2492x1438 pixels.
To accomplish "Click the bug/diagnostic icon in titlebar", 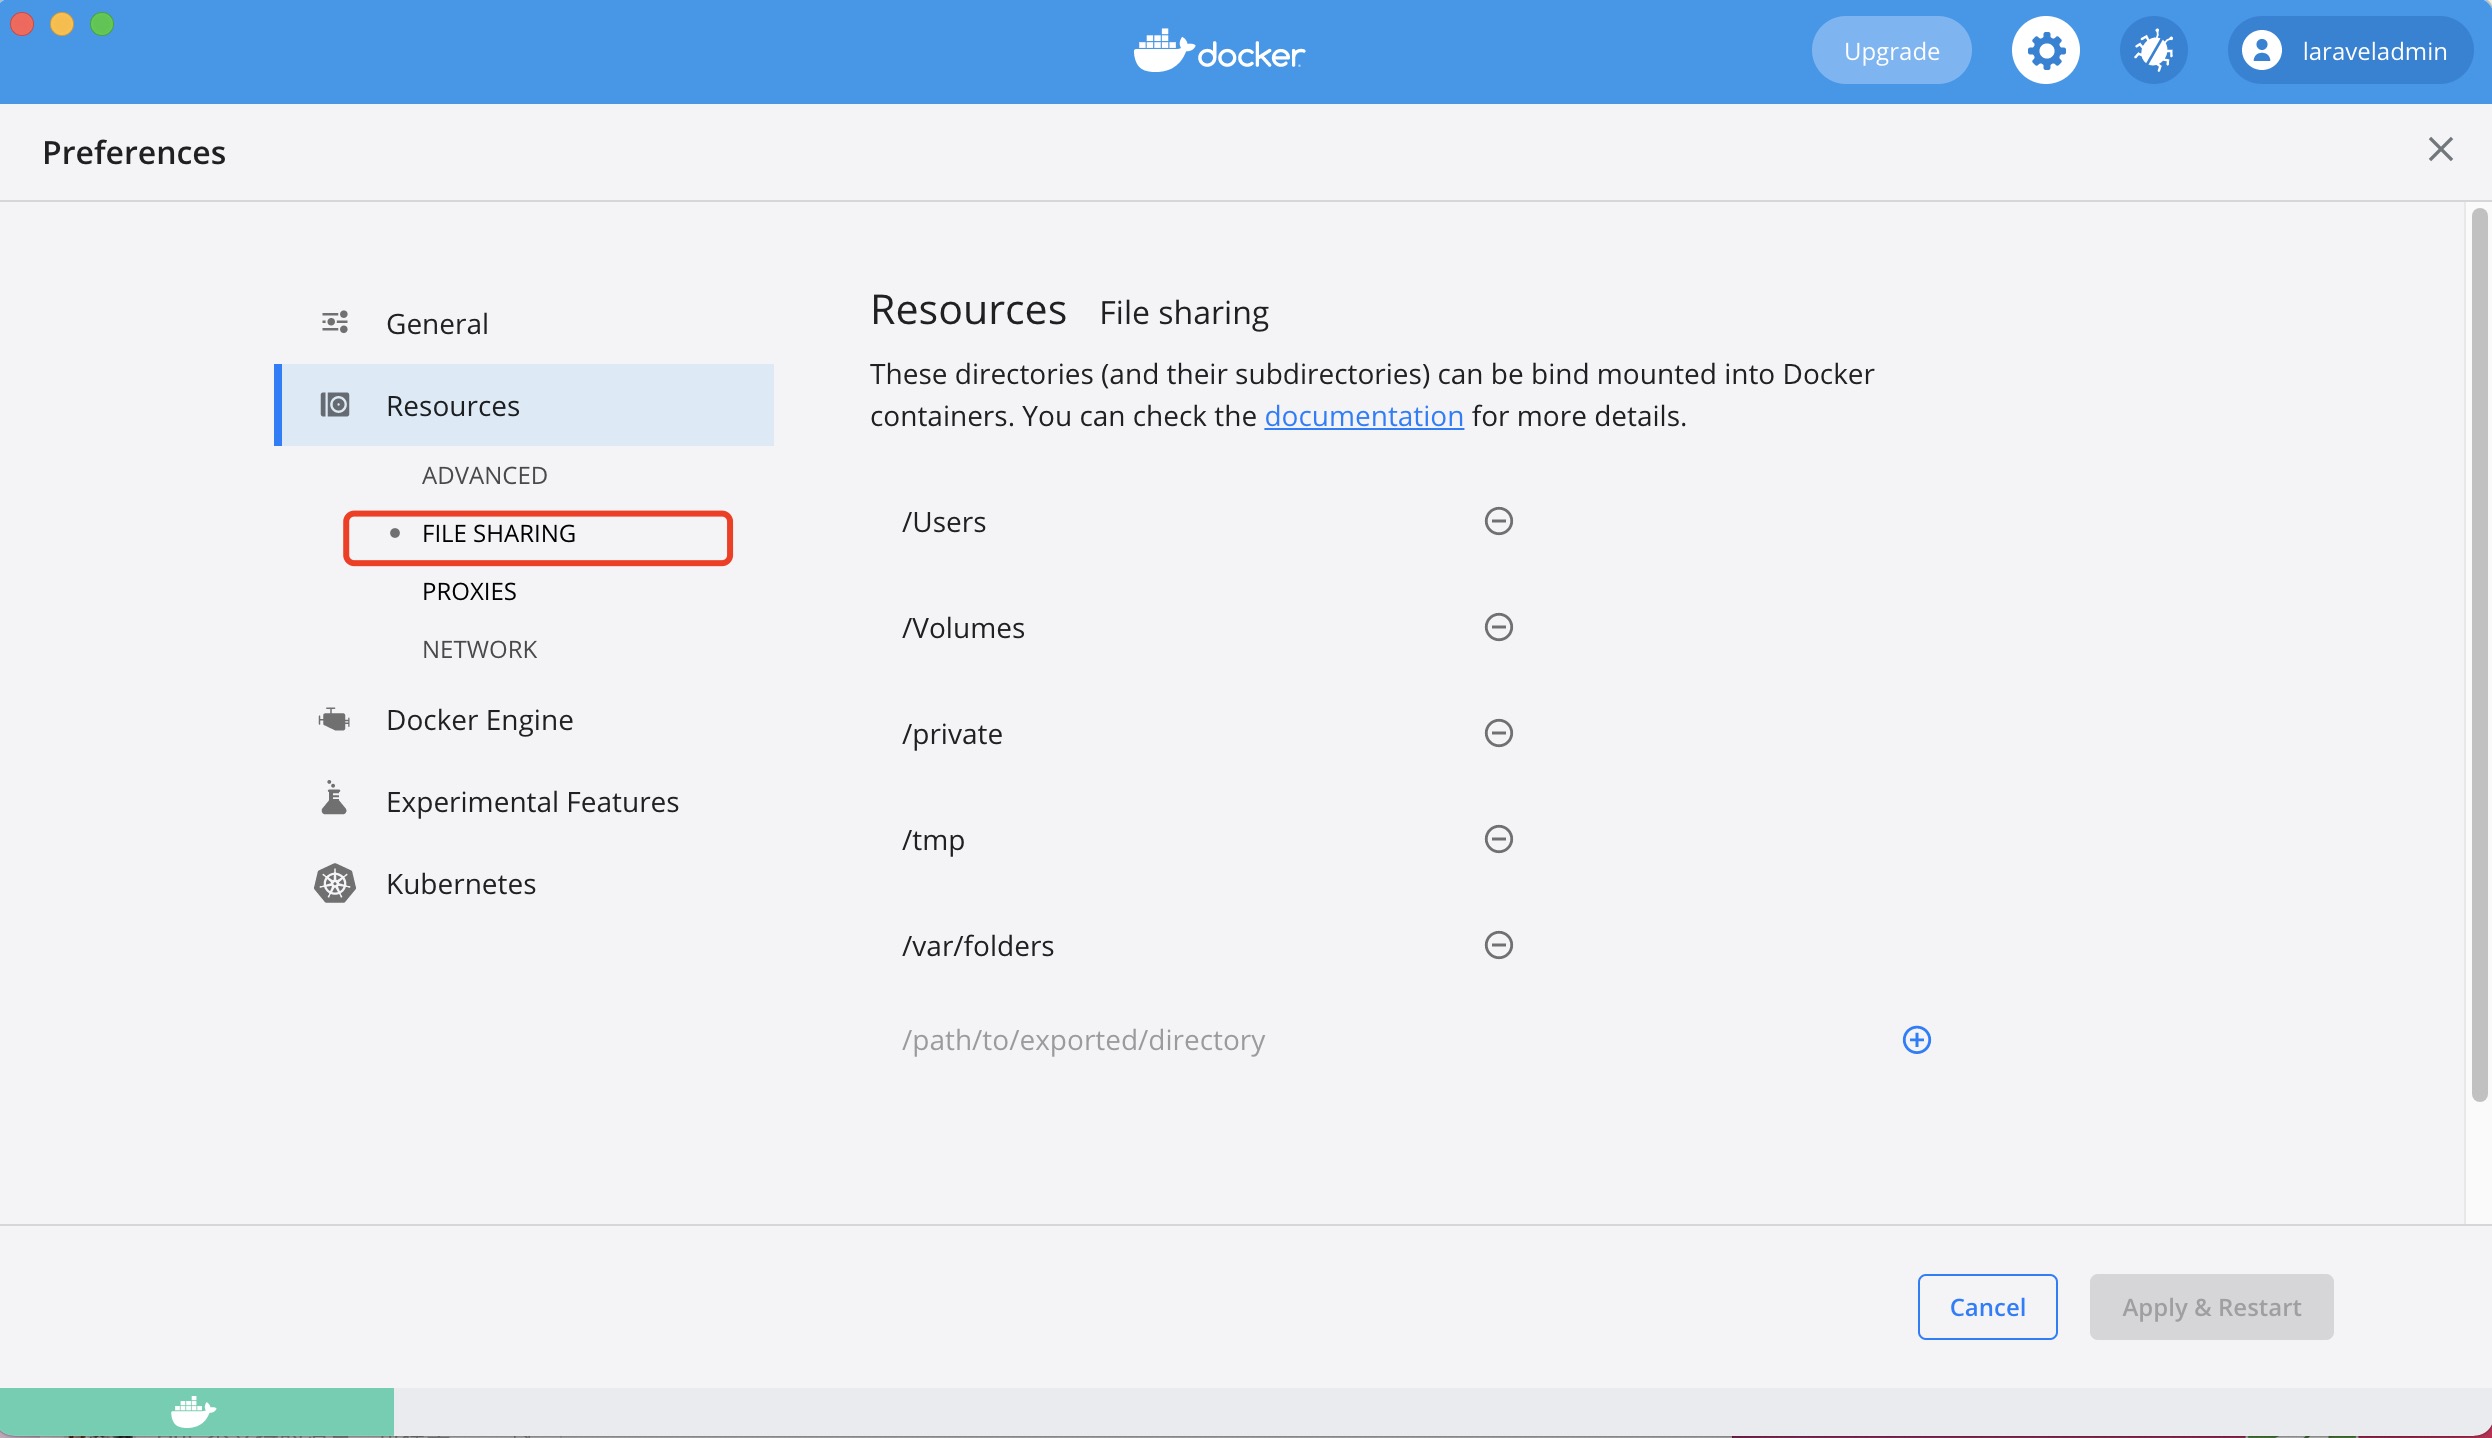I will [2153, 50].
